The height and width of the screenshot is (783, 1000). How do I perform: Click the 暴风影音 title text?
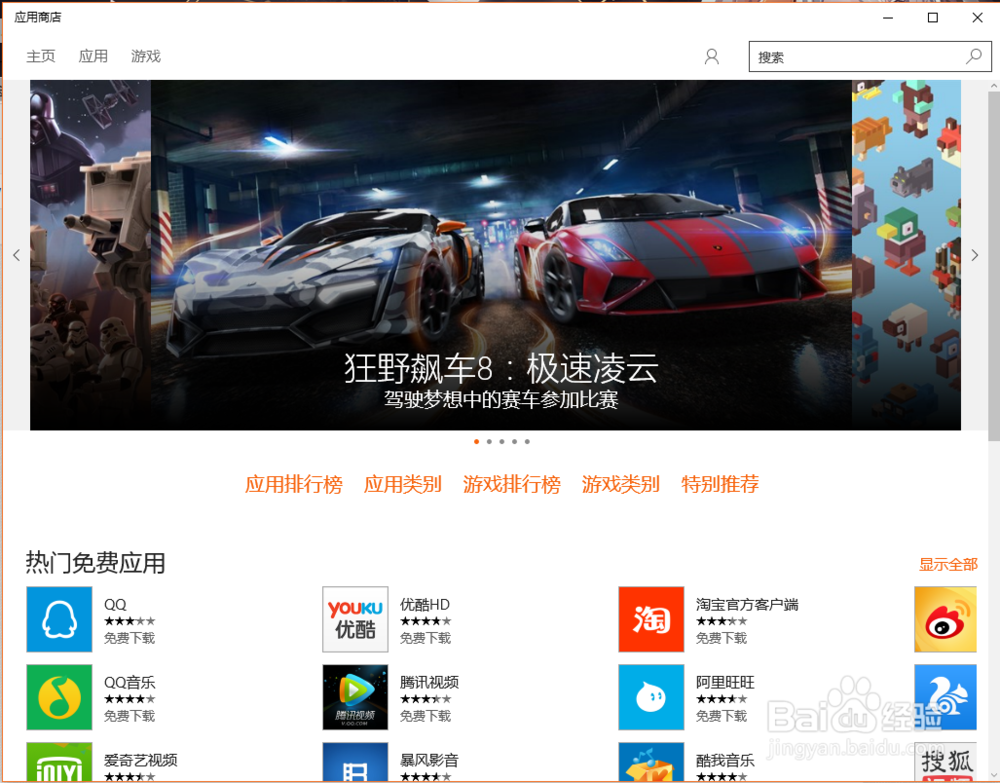click(429, 760)
